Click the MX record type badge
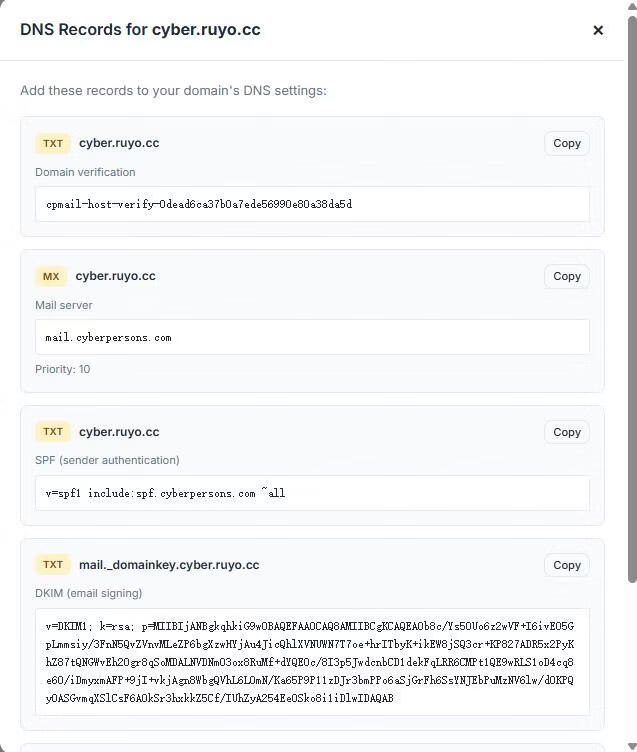Image resolution: width=637 pixels, height=752 pixels. tap(51, 276)
